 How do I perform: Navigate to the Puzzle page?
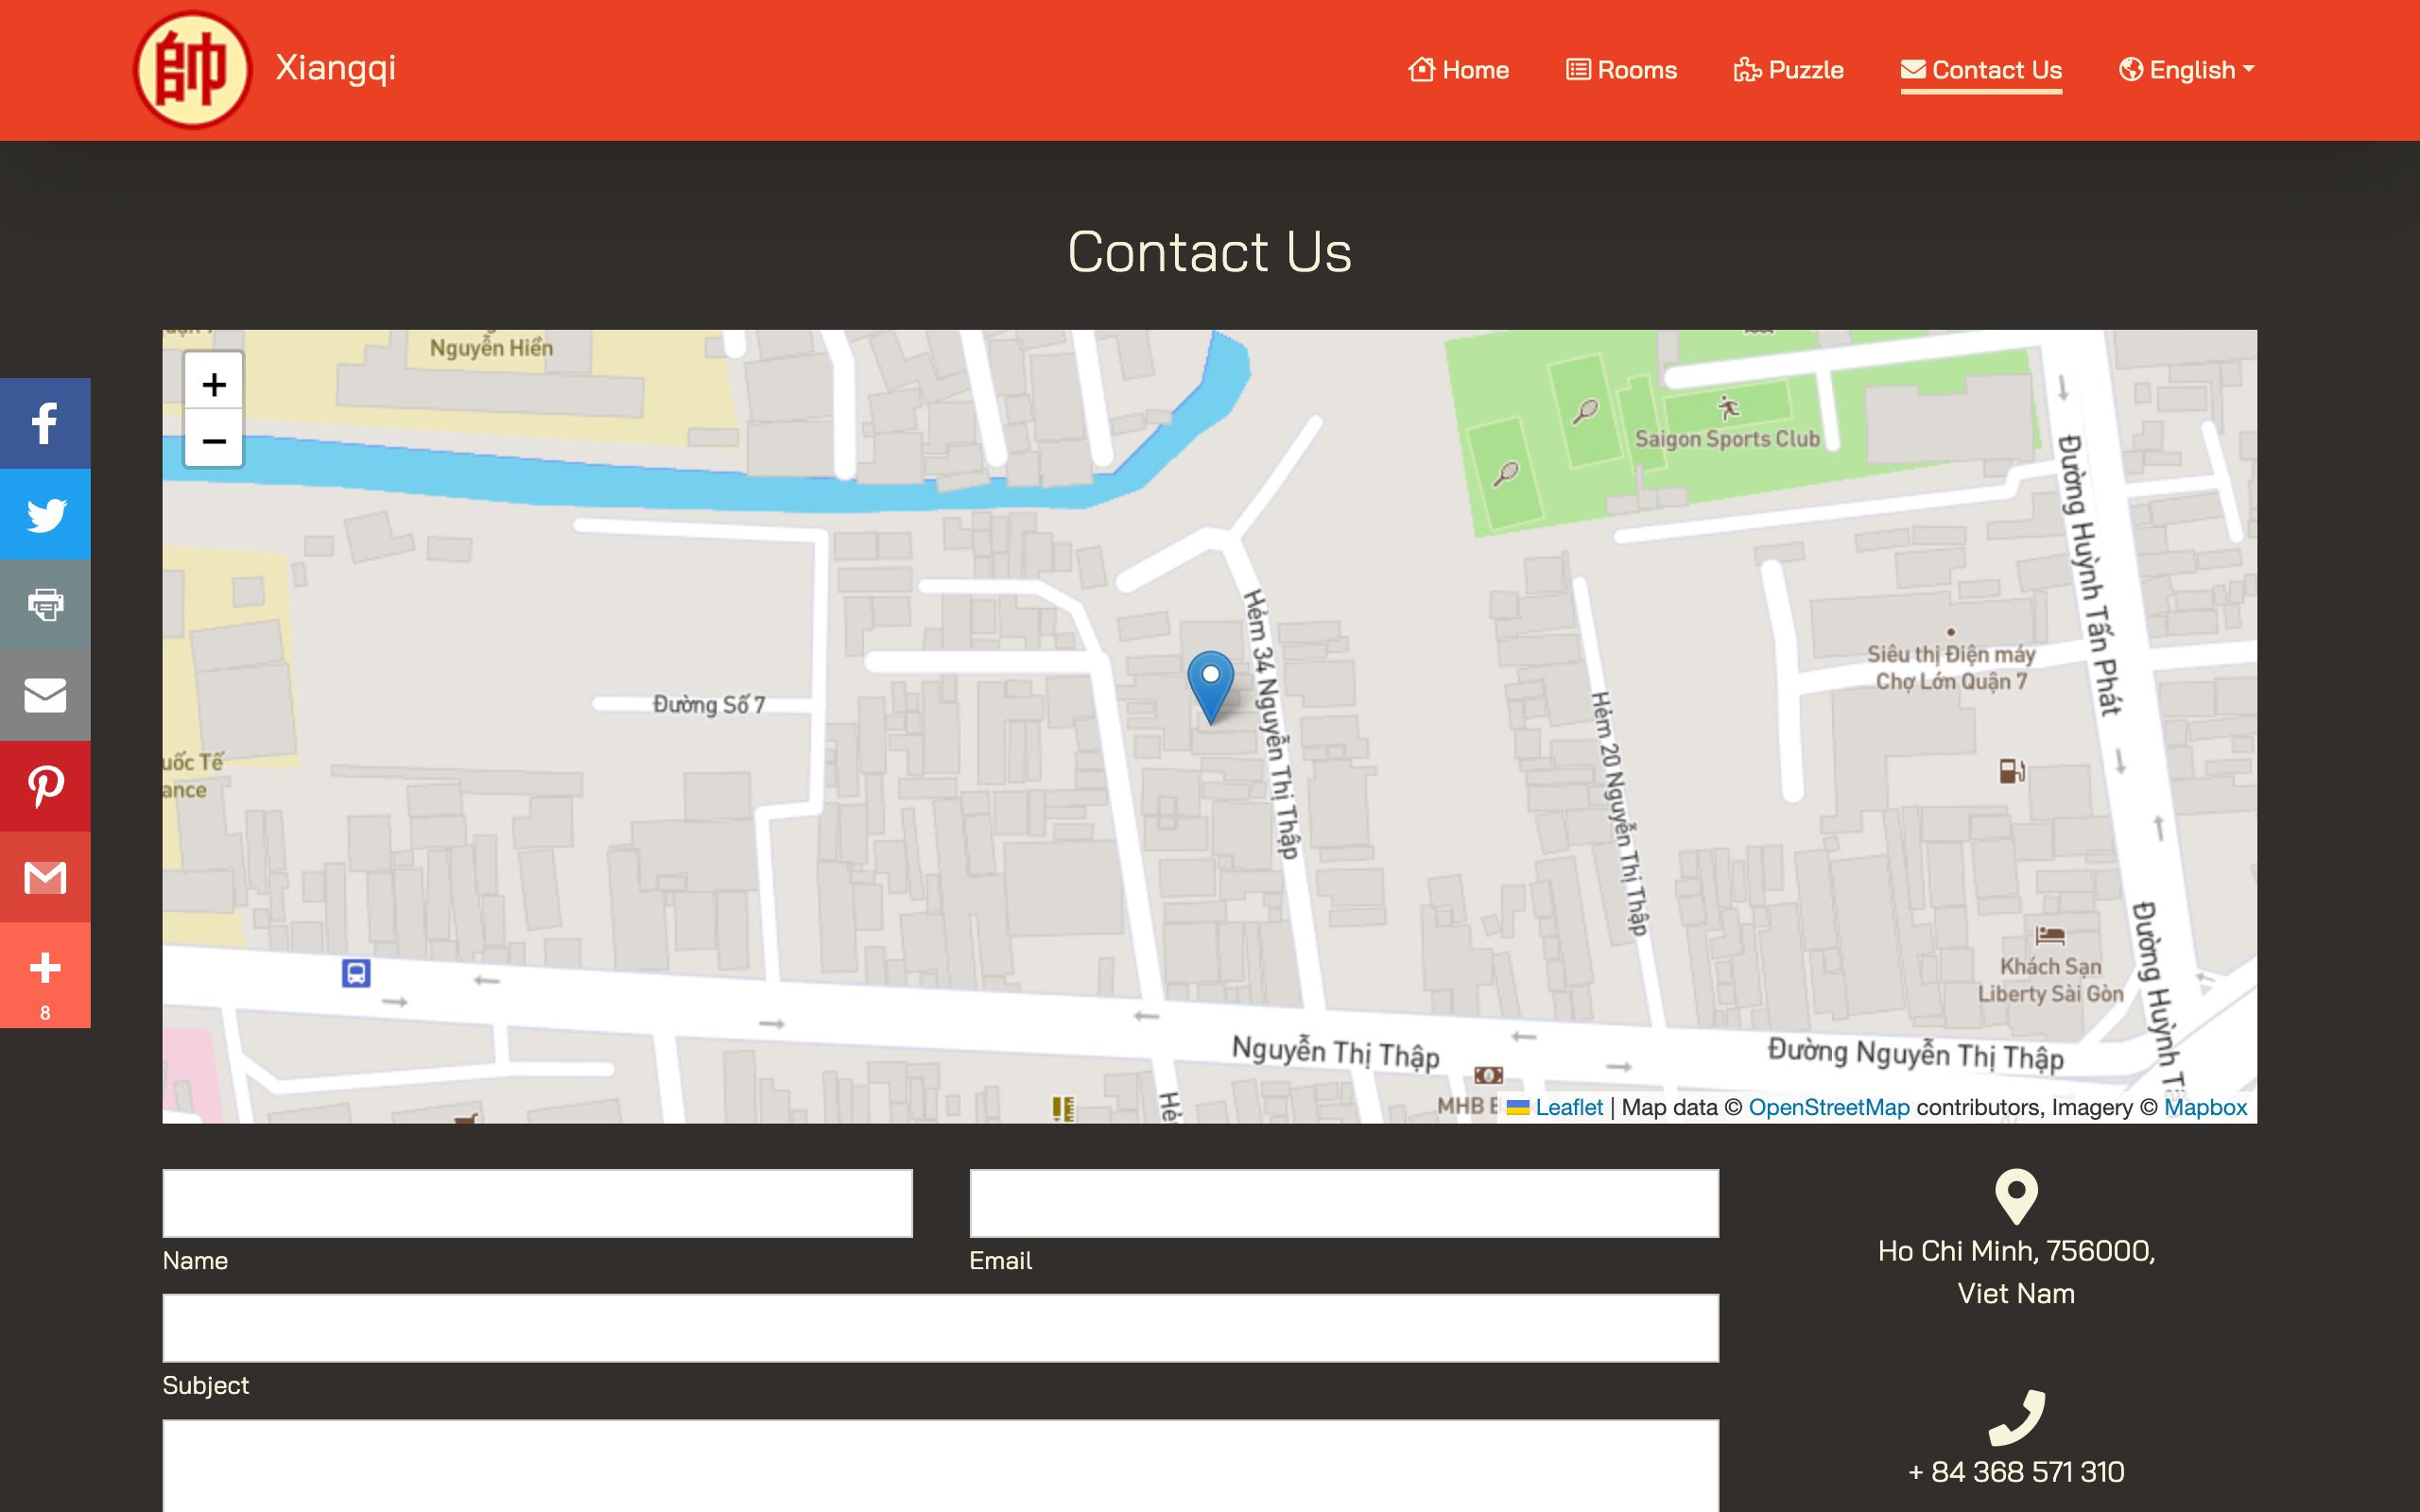point(1788,70)
